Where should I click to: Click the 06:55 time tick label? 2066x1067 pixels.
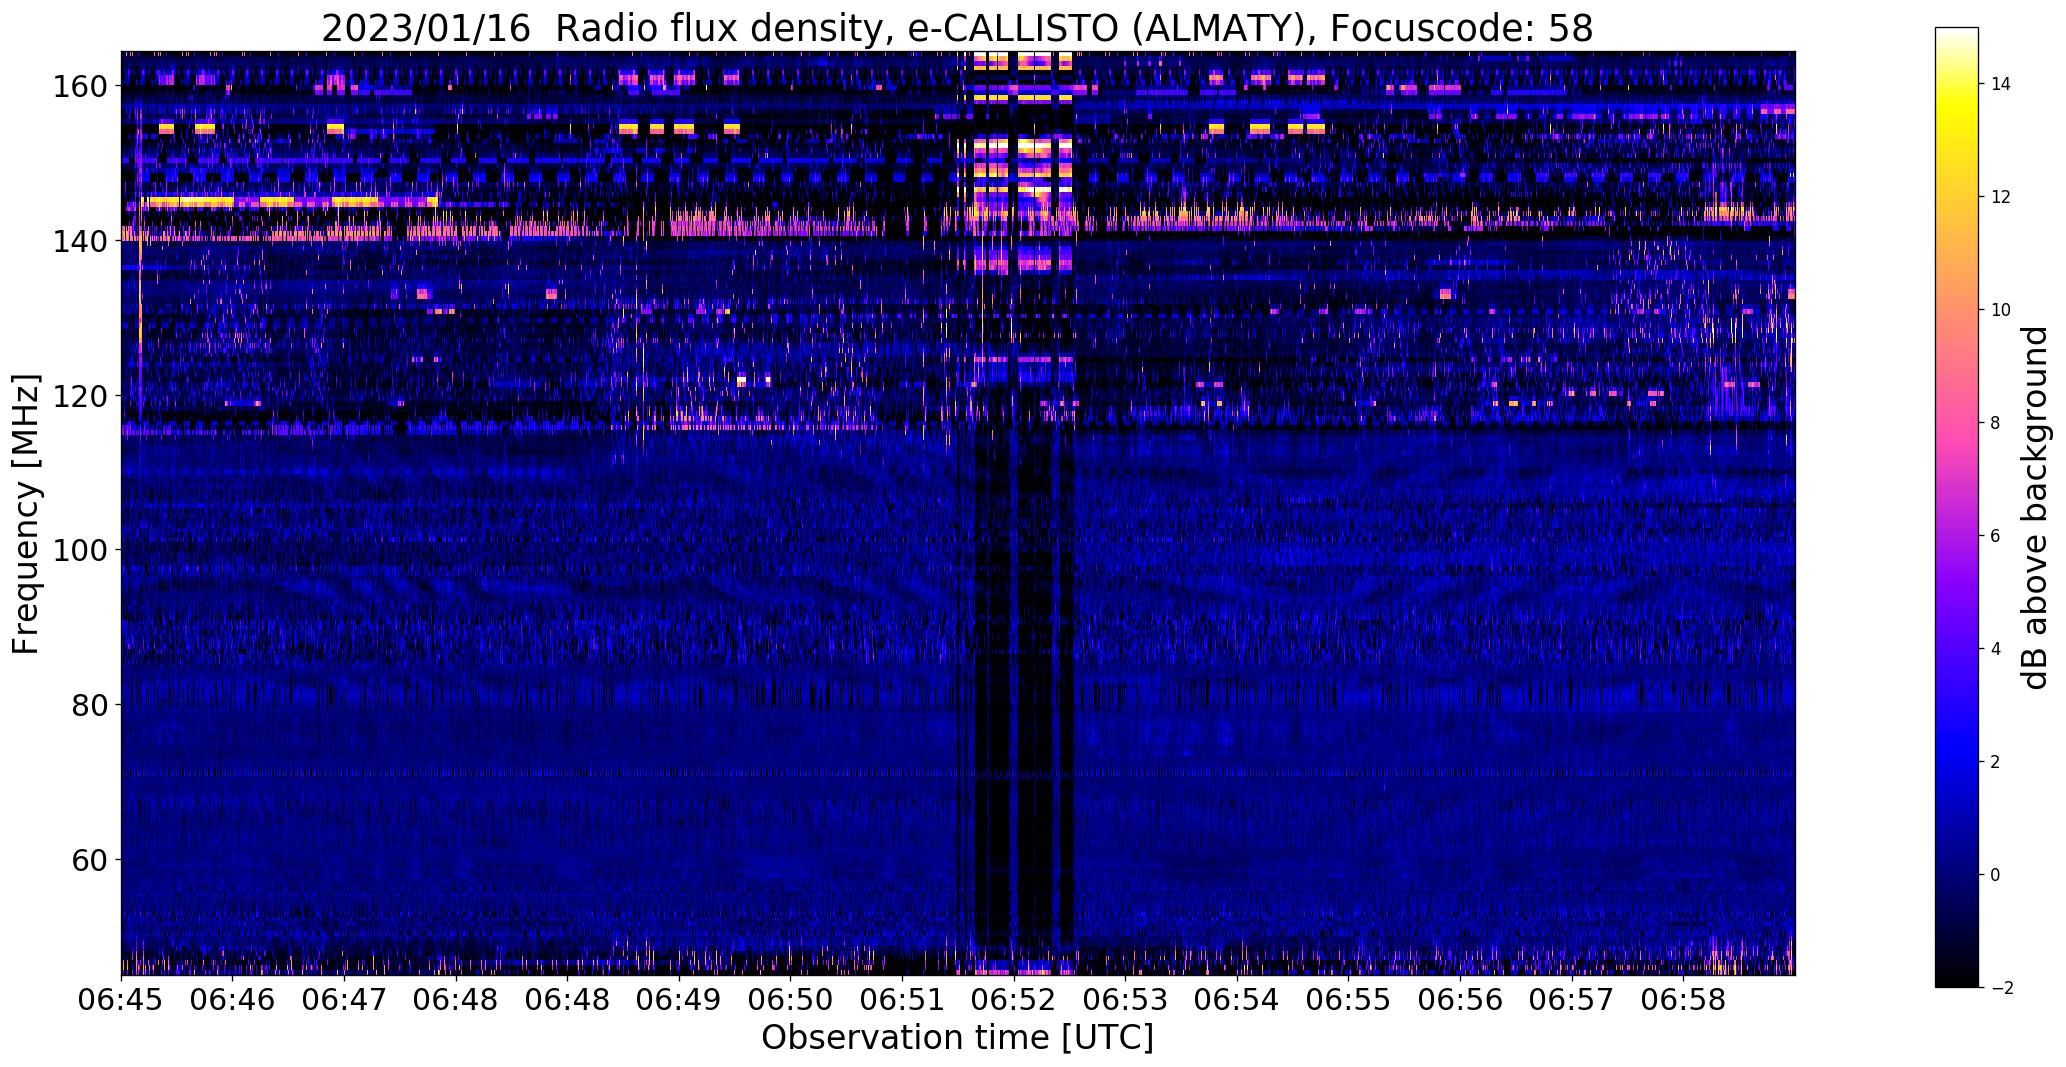pos(1349,1000)
